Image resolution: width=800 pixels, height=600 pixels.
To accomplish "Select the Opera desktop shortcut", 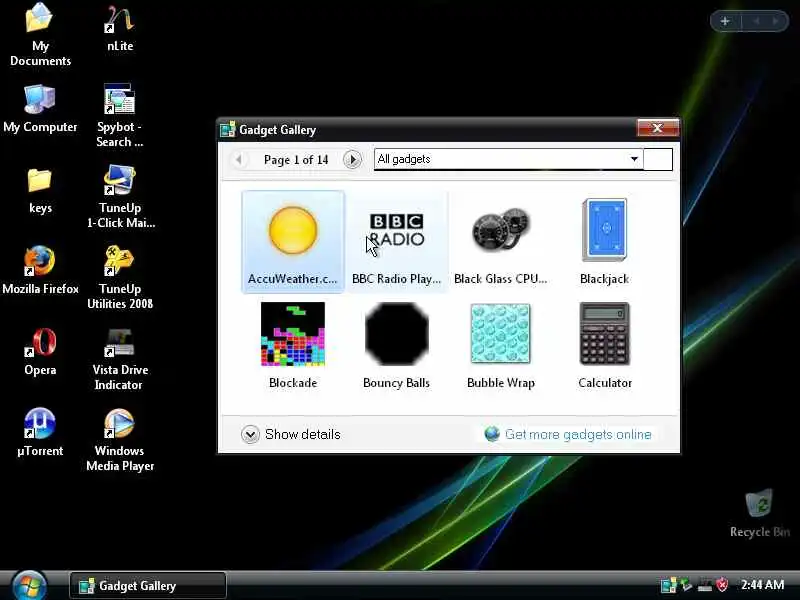I will (x=40, y=352).
